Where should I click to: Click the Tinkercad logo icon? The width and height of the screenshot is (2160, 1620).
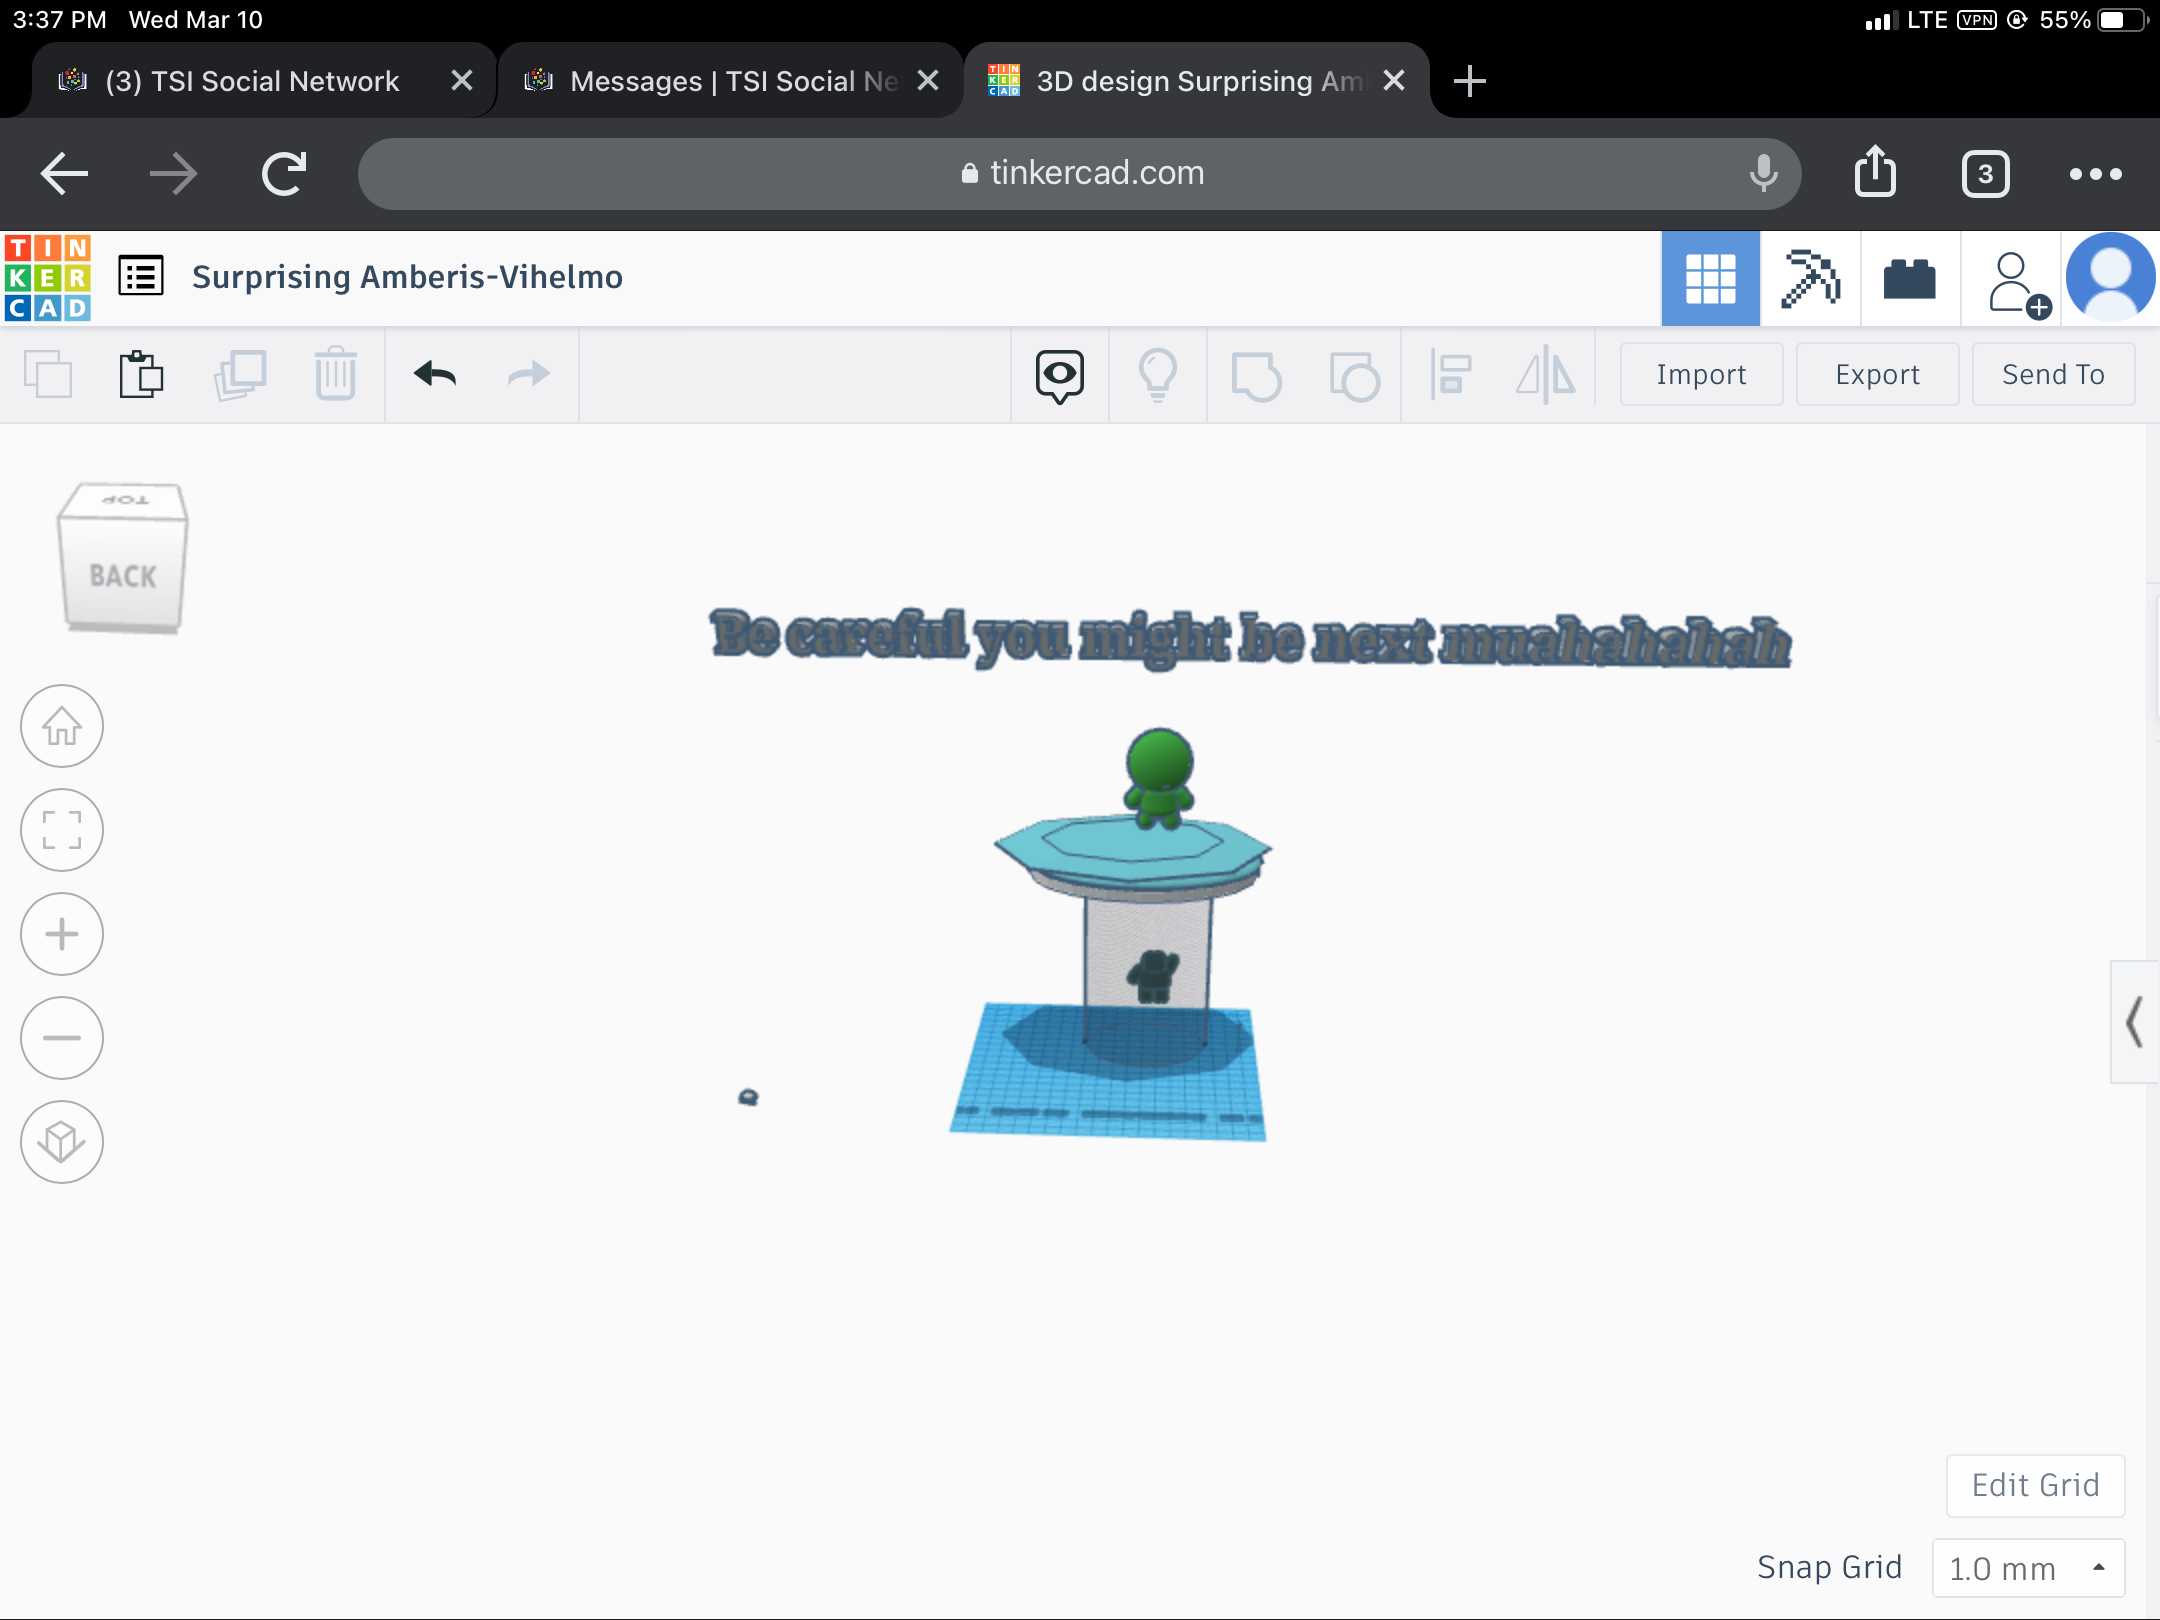pos(47,277)
